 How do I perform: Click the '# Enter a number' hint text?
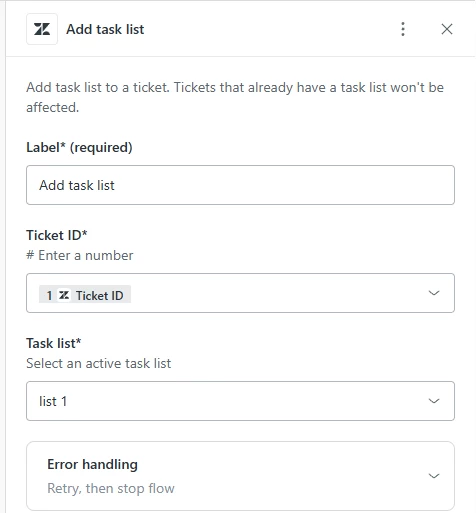point(80,255)
